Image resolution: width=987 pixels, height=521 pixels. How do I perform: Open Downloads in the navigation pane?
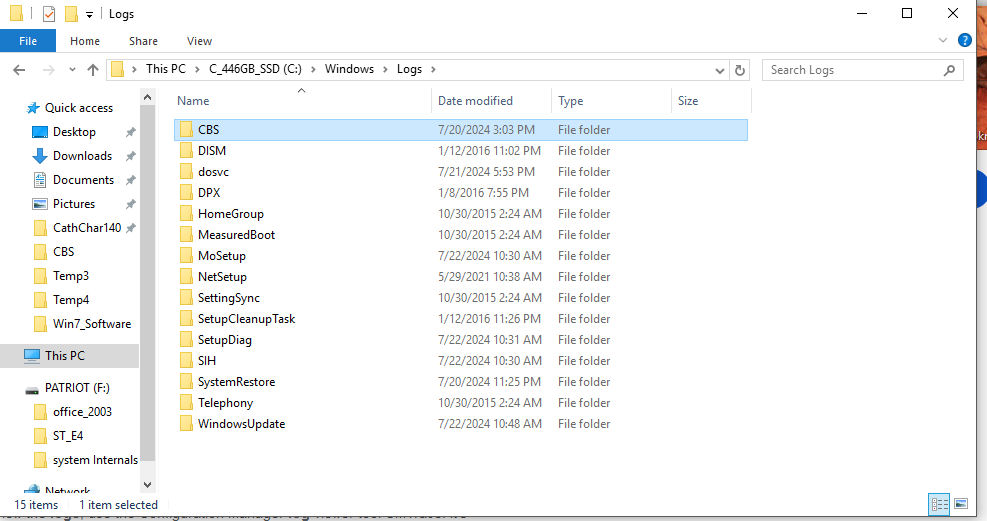tap(82, 156)
